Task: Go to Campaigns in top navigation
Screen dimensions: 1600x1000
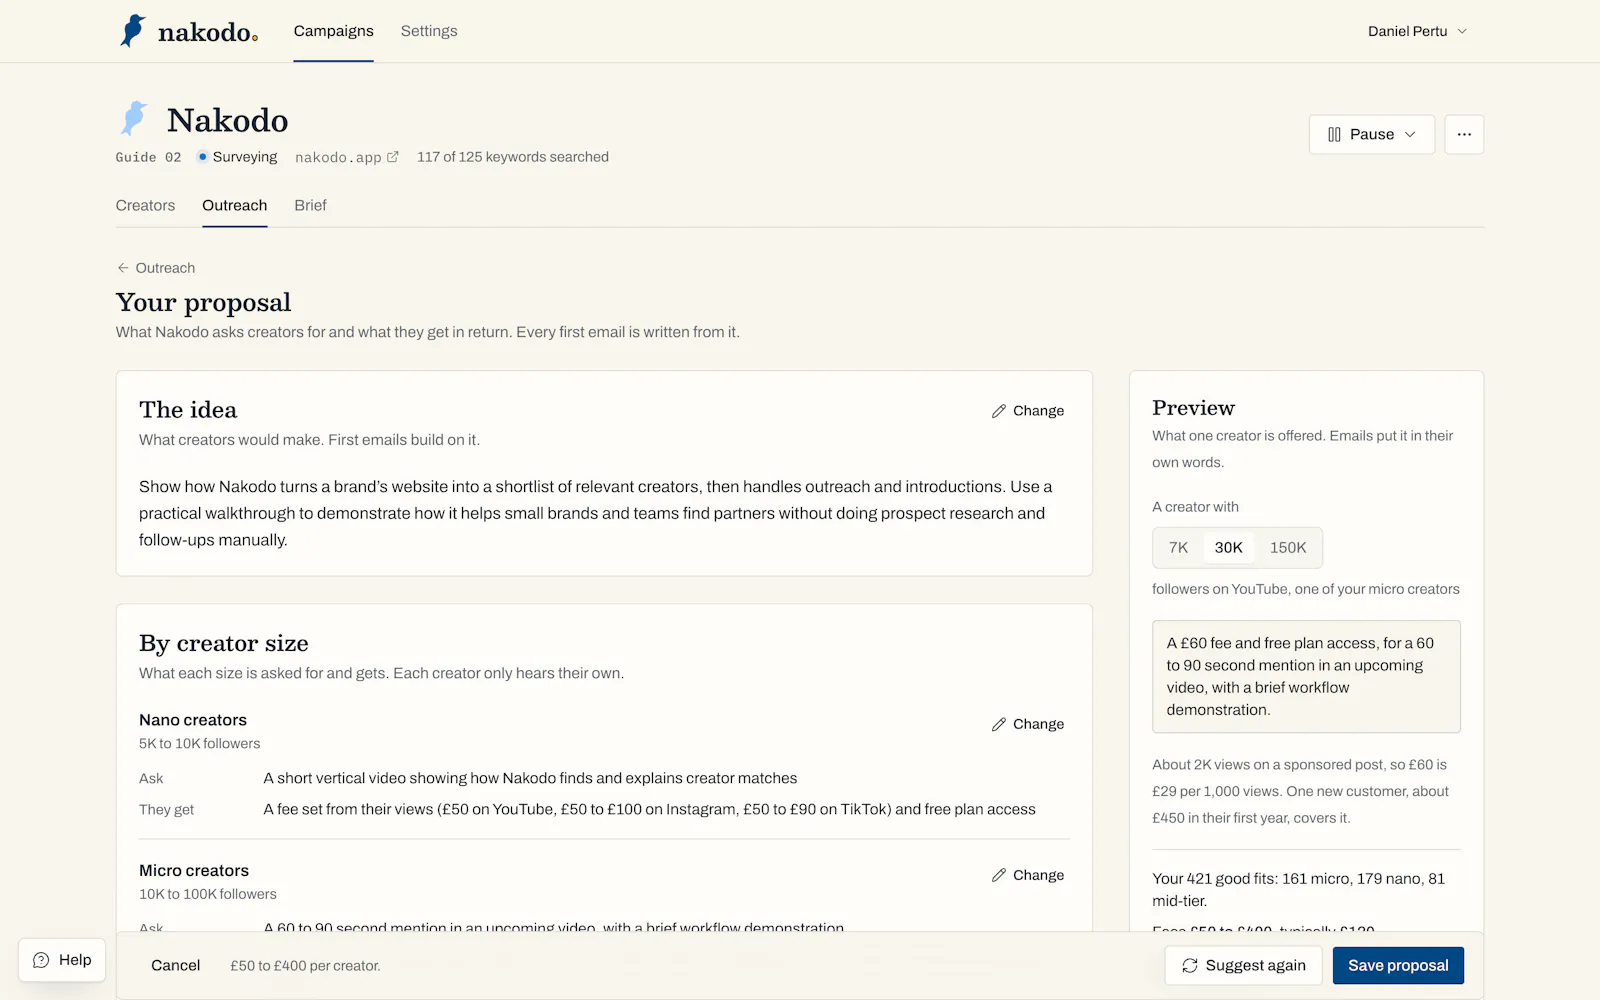Action: pyautogui.click(x=333, y=31)
